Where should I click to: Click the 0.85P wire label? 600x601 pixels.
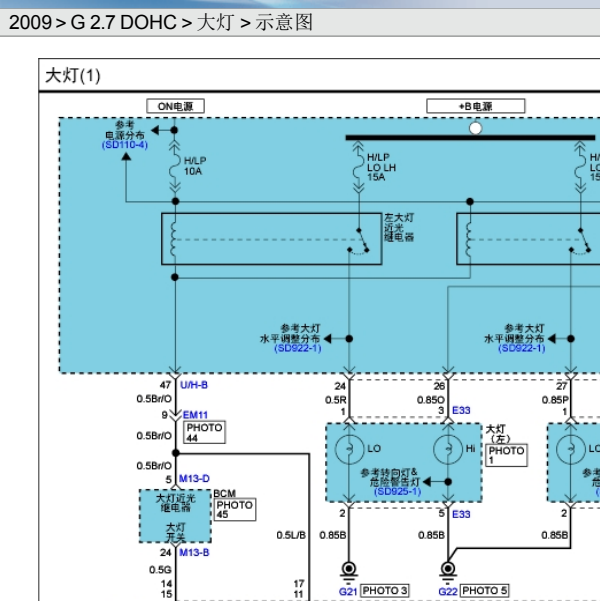click(555, 400)
